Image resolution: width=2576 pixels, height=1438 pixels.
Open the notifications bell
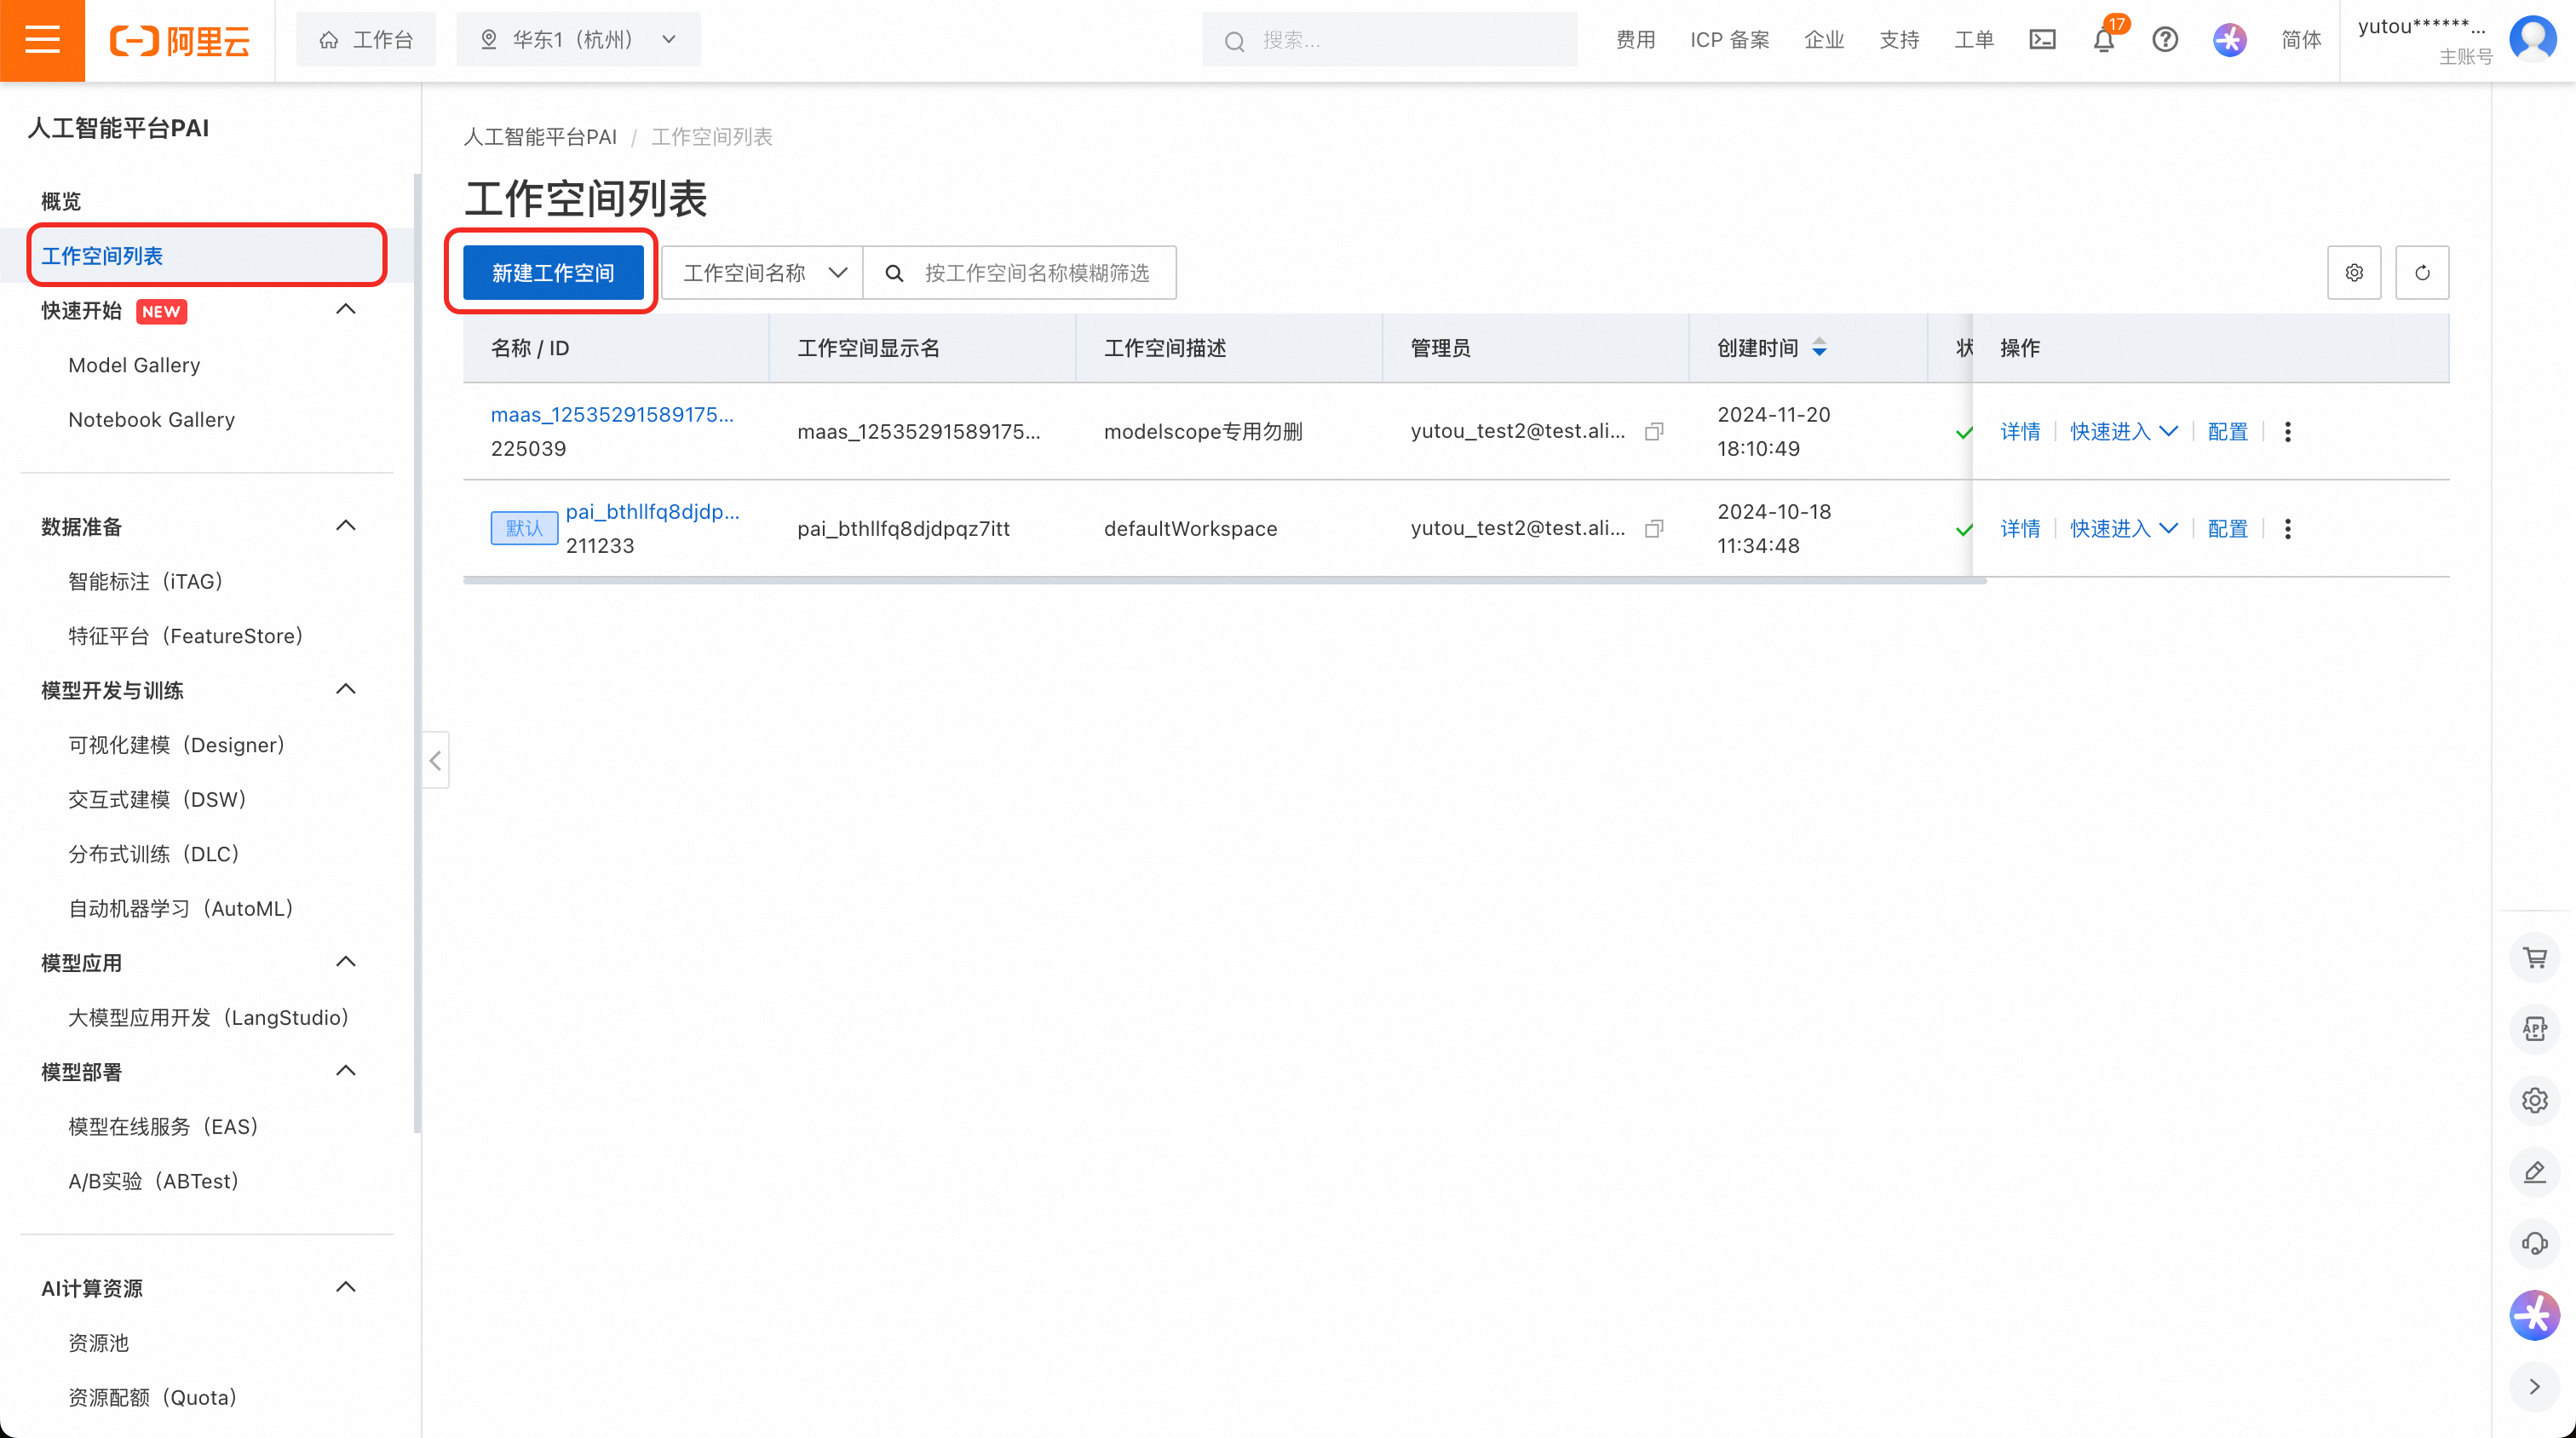tap(2104, 41)
